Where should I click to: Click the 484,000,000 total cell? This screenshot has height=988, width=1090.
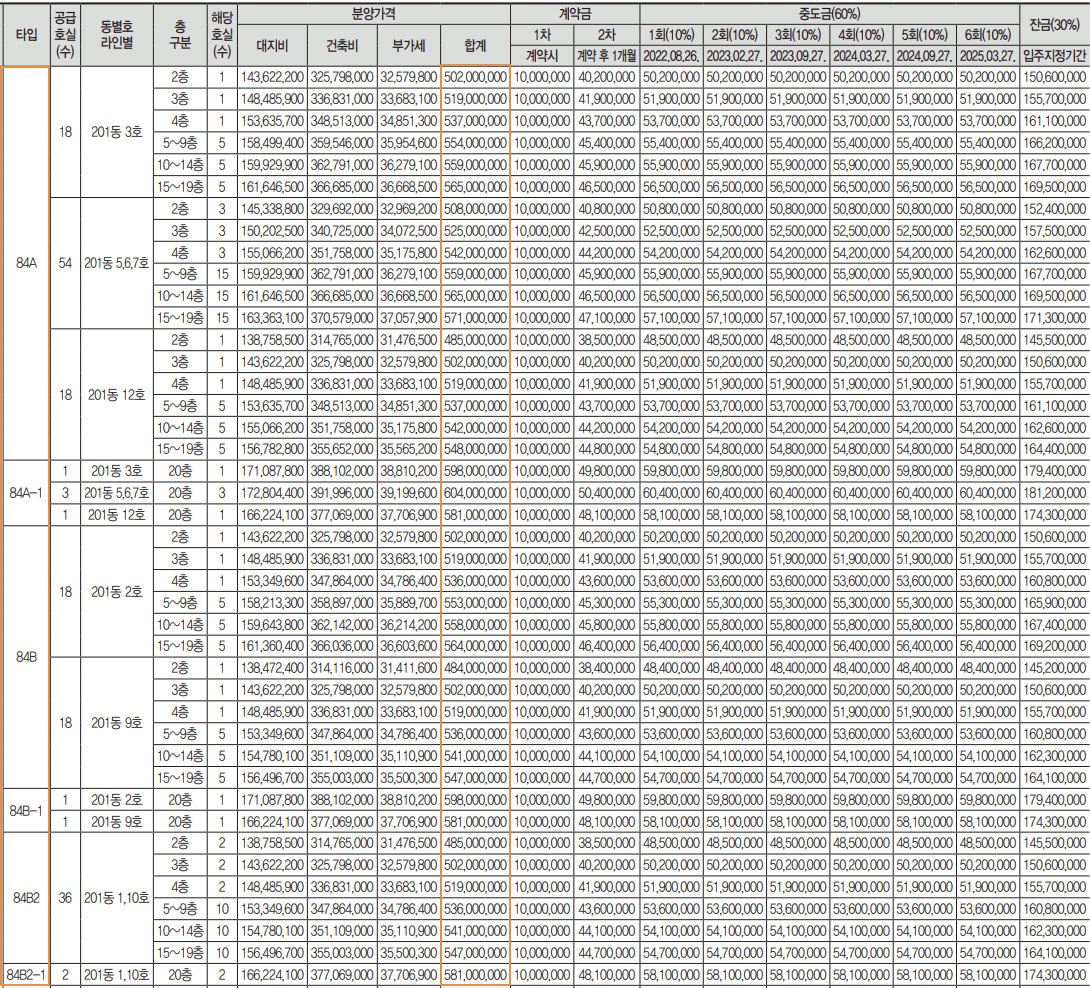pyautogui.click(x=475, y=668)
